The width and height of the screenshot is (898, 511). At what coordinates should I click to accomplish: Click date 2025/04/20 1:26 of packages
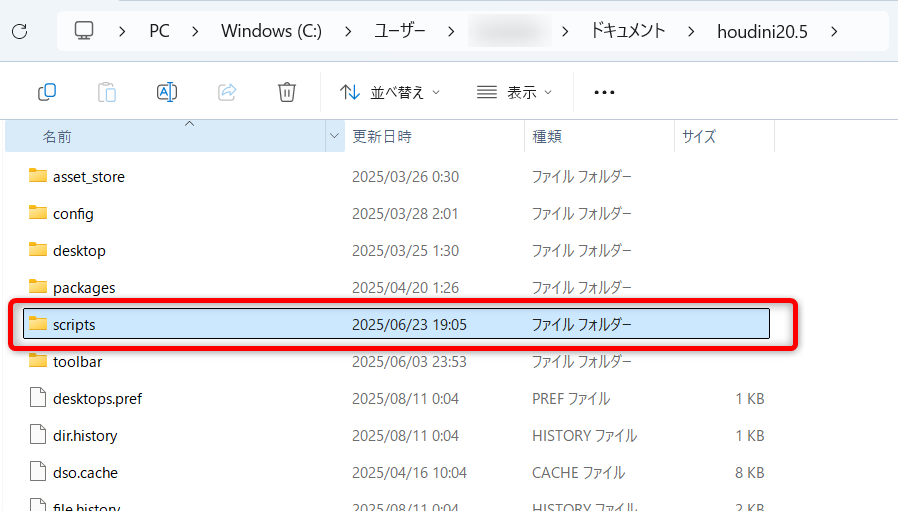(x=405, y=288)
